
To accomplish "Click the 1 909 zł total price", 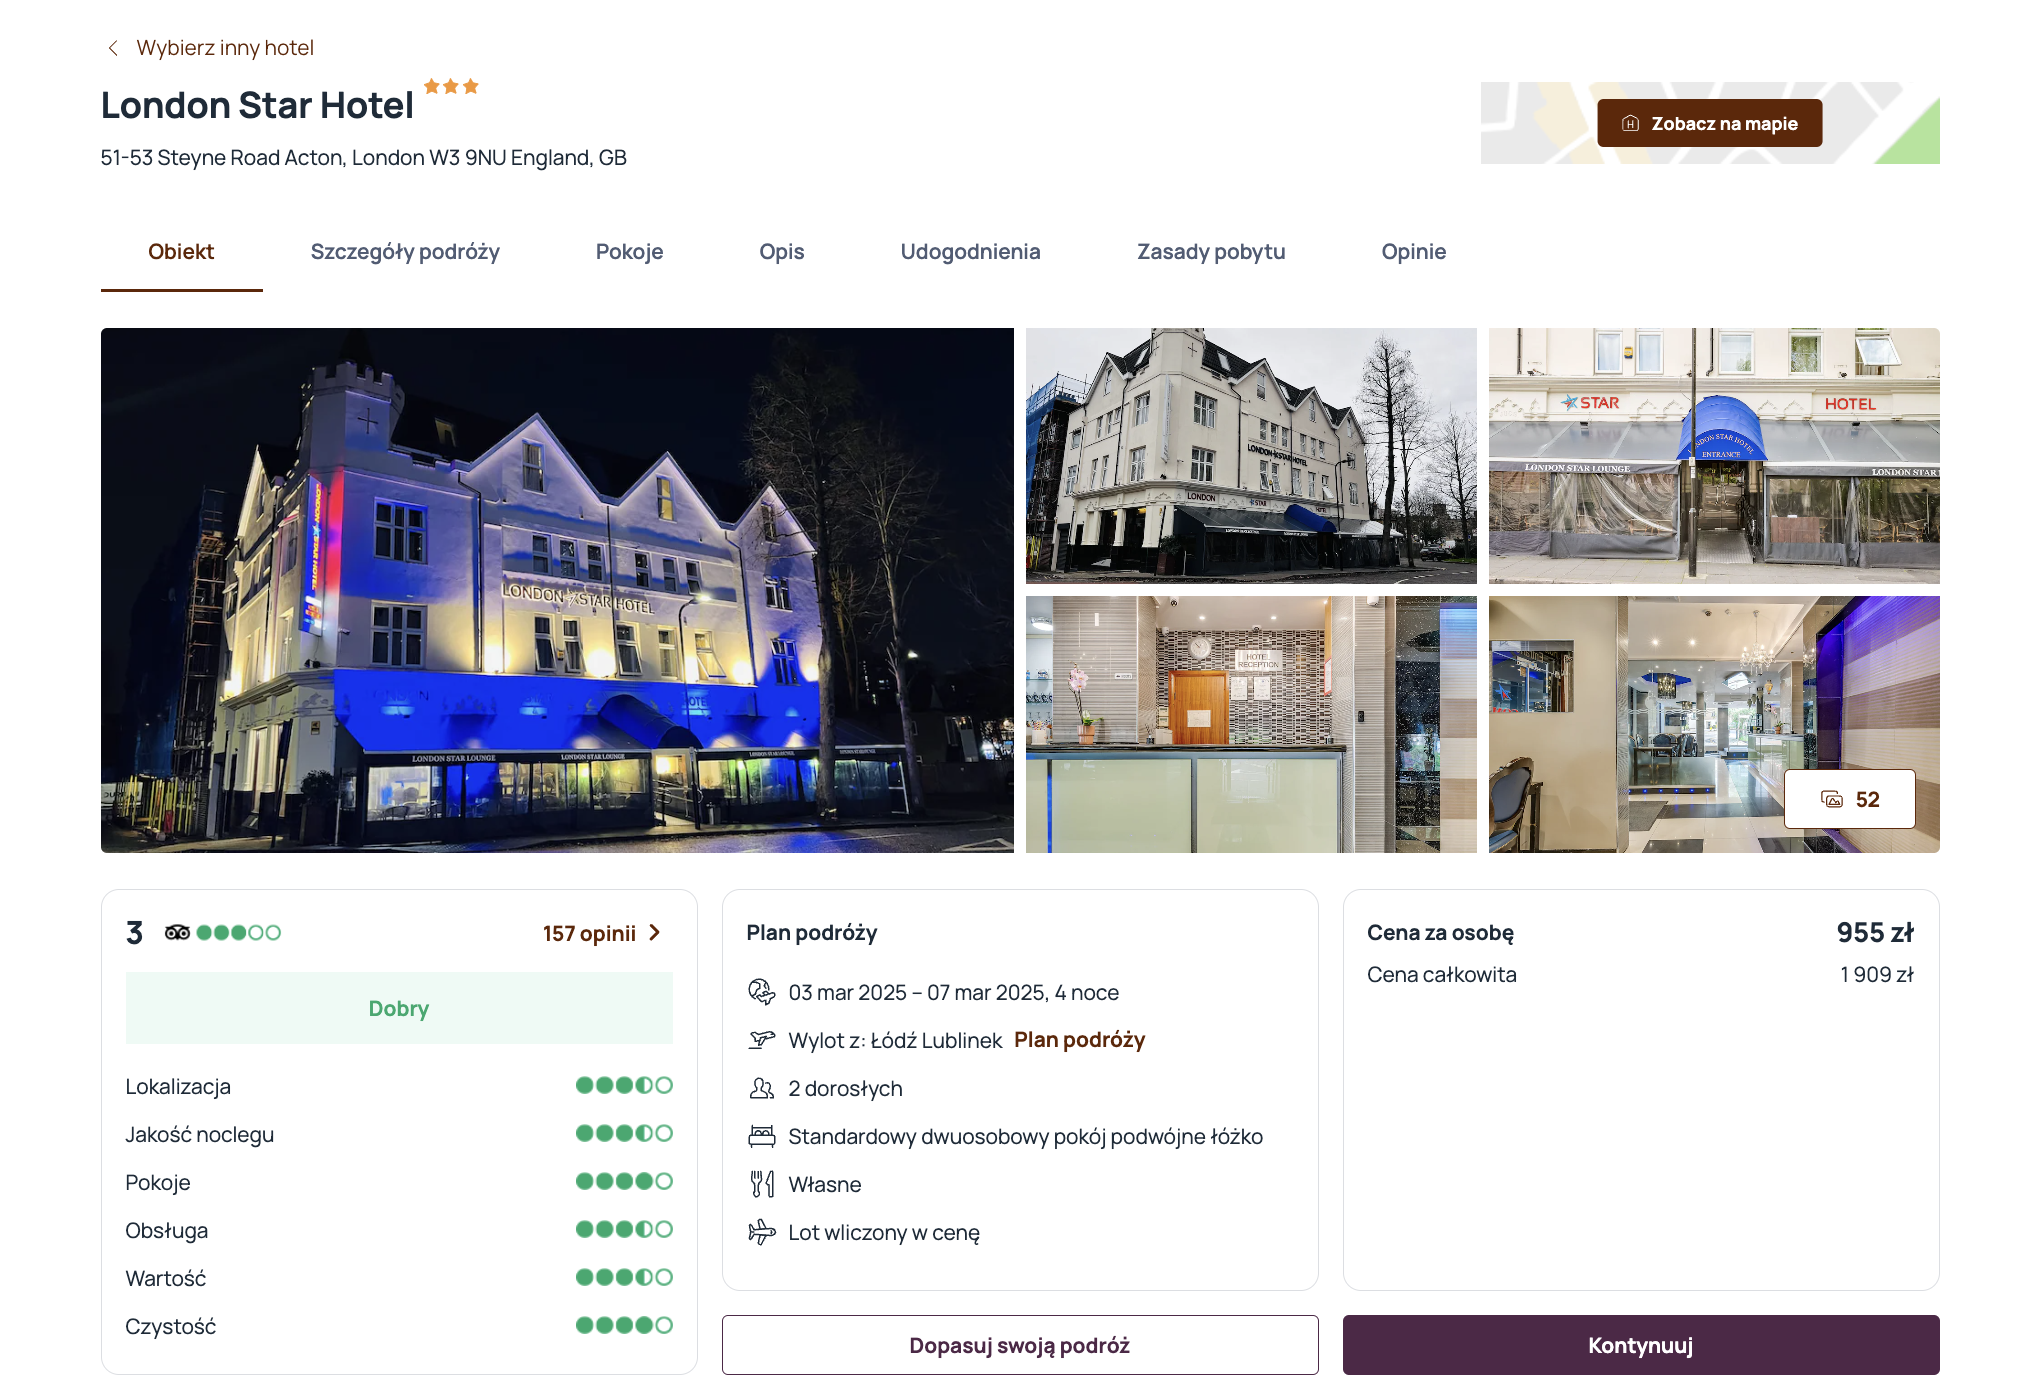I will click(1877, 975).
